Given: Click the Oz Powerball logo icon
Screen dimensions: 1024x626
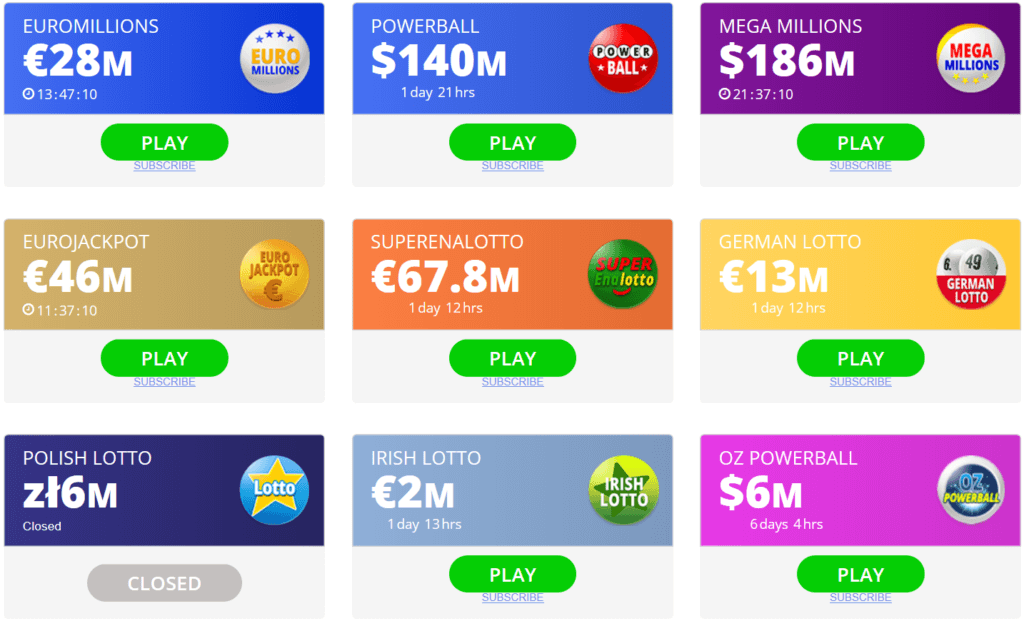Looking at the screenshot, I should (970, 490).
